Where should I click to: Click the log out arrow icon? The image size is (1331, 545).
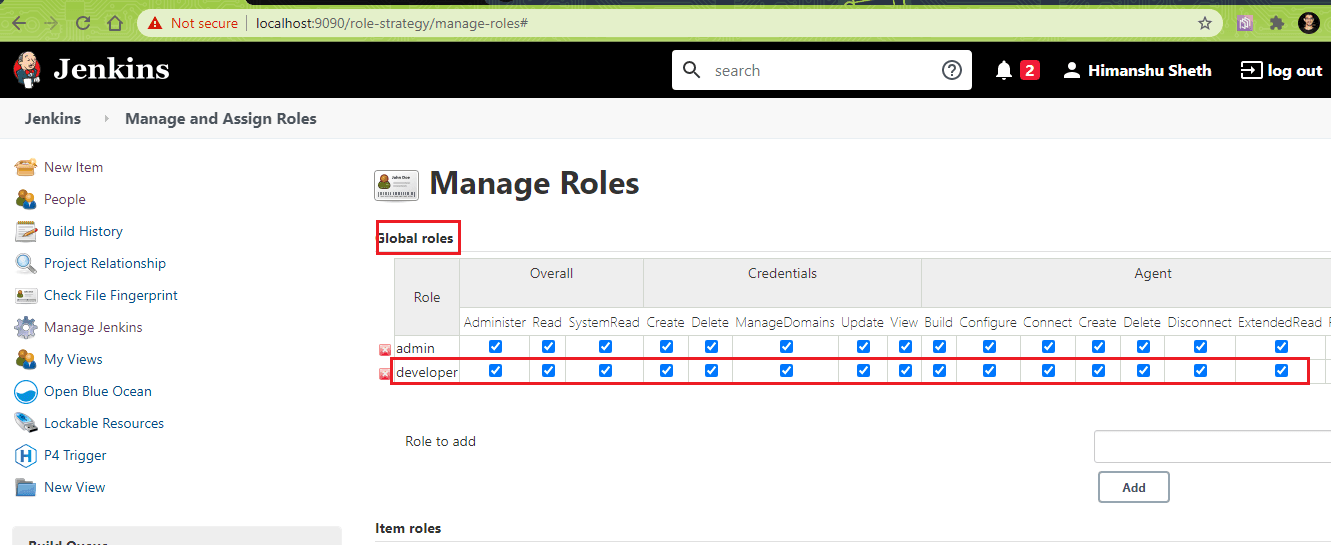tap(1251, 70)
